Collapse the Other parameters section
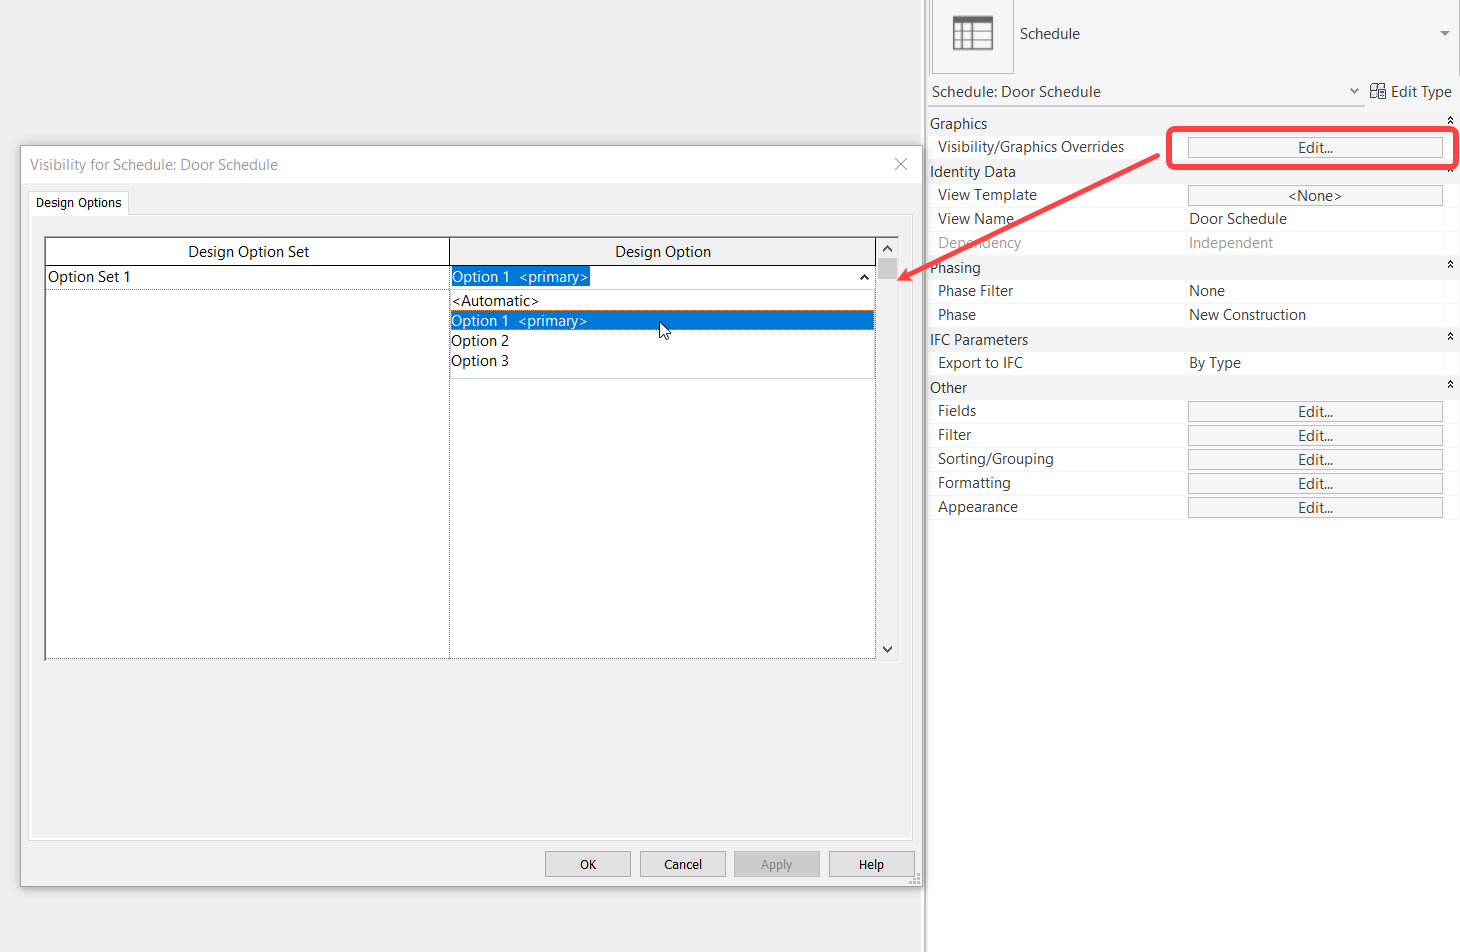 click(1451, 384)
